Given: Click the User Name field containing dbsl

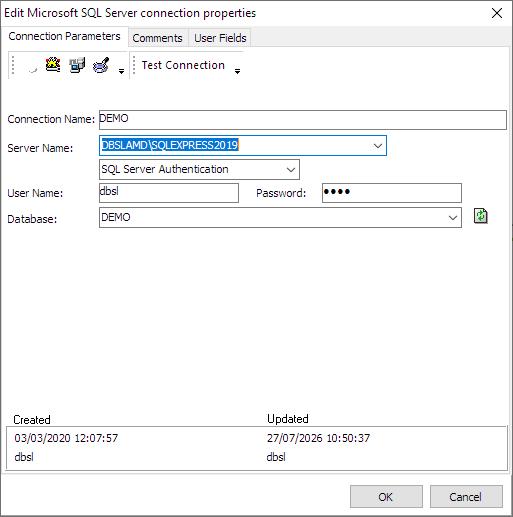Looking at the screenshot, I should [x=169, y=193].
